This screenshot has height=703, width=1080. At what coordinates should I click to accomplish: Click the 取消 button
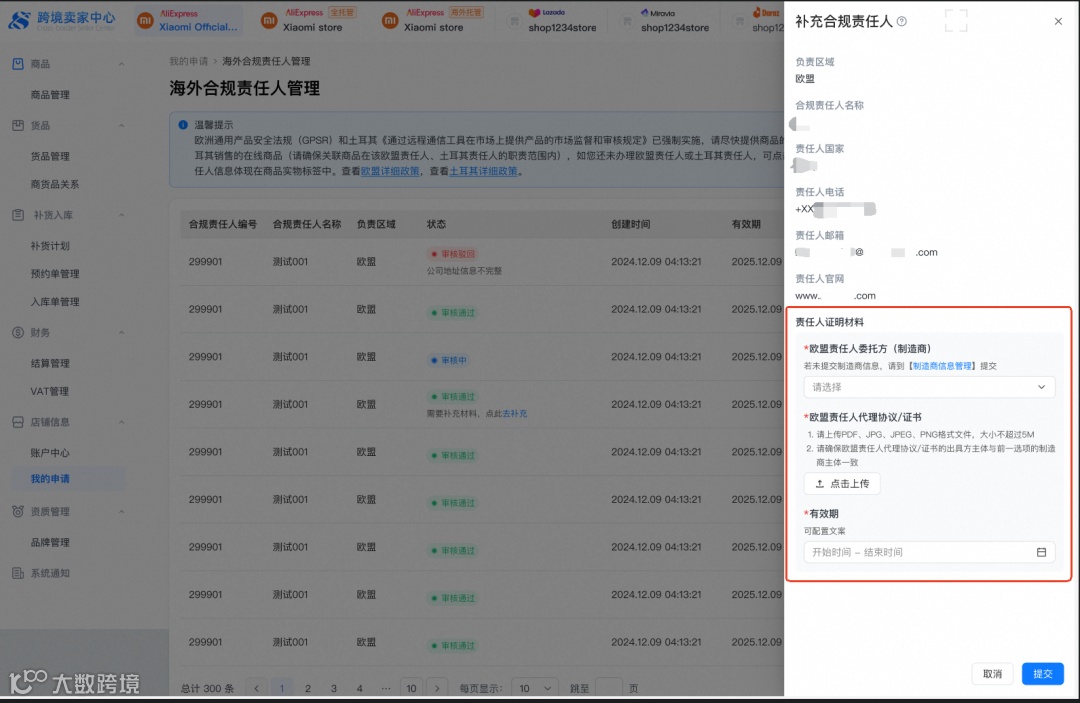[x=992, y=673]
